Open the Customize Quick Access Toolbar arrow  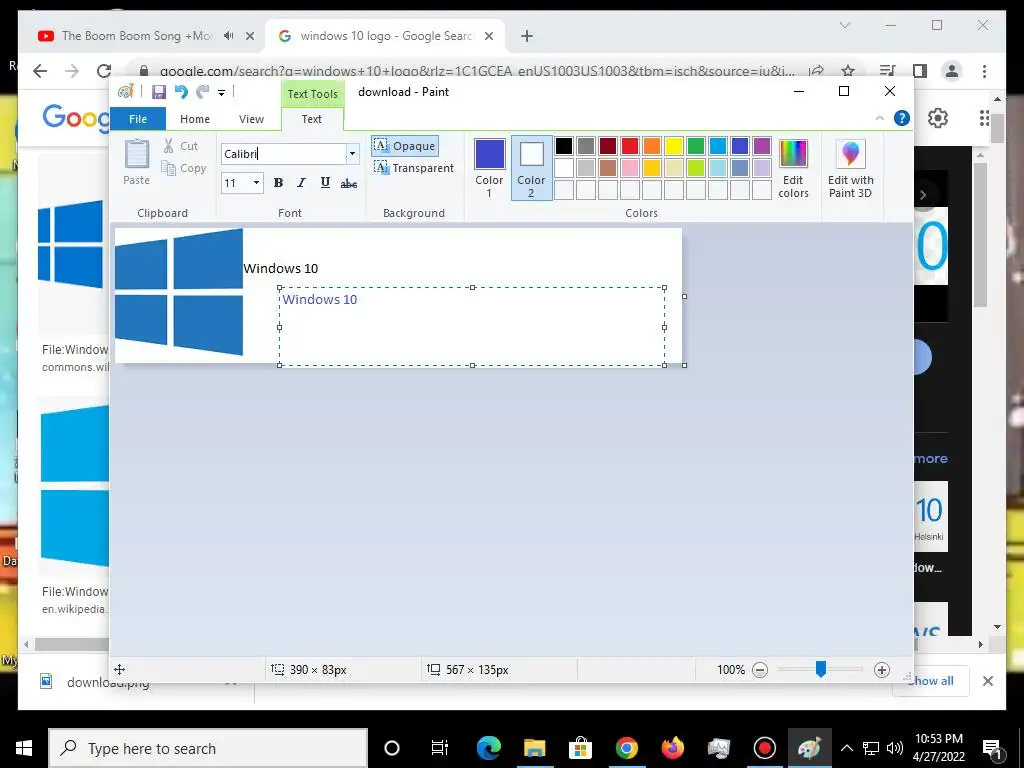pos(221,93)
